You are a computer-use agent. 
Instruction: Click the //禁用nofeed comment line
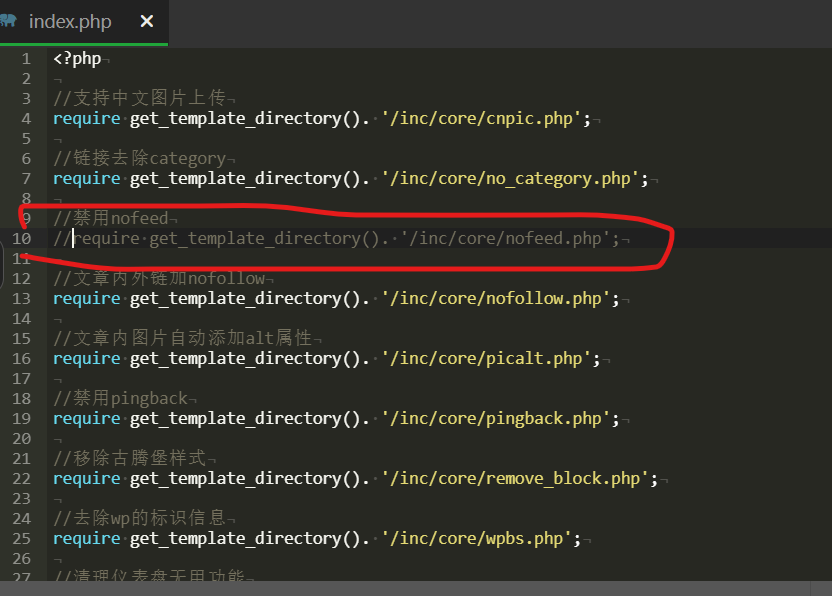click(111, 218)
